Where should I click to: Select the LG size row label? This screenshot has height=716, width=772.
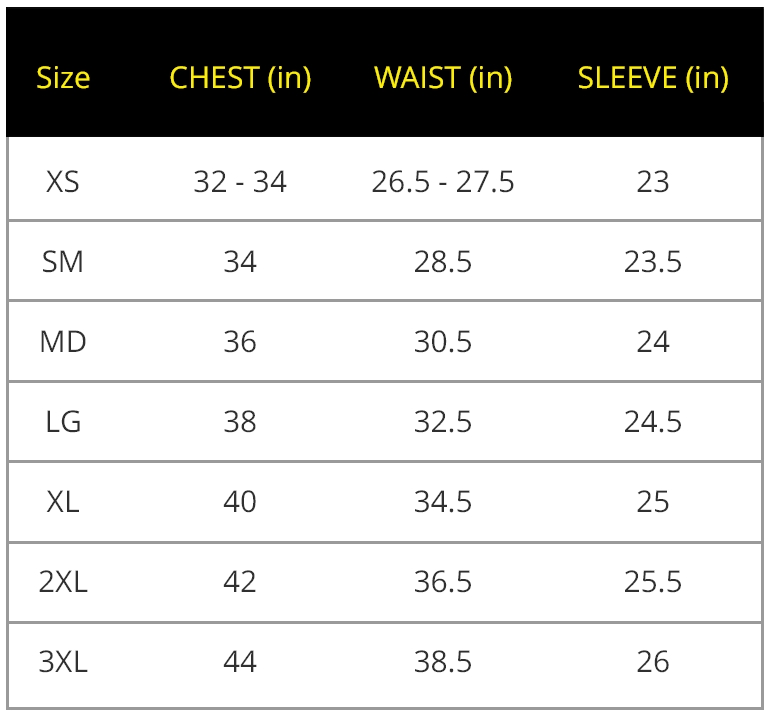[x=63, y=422]
